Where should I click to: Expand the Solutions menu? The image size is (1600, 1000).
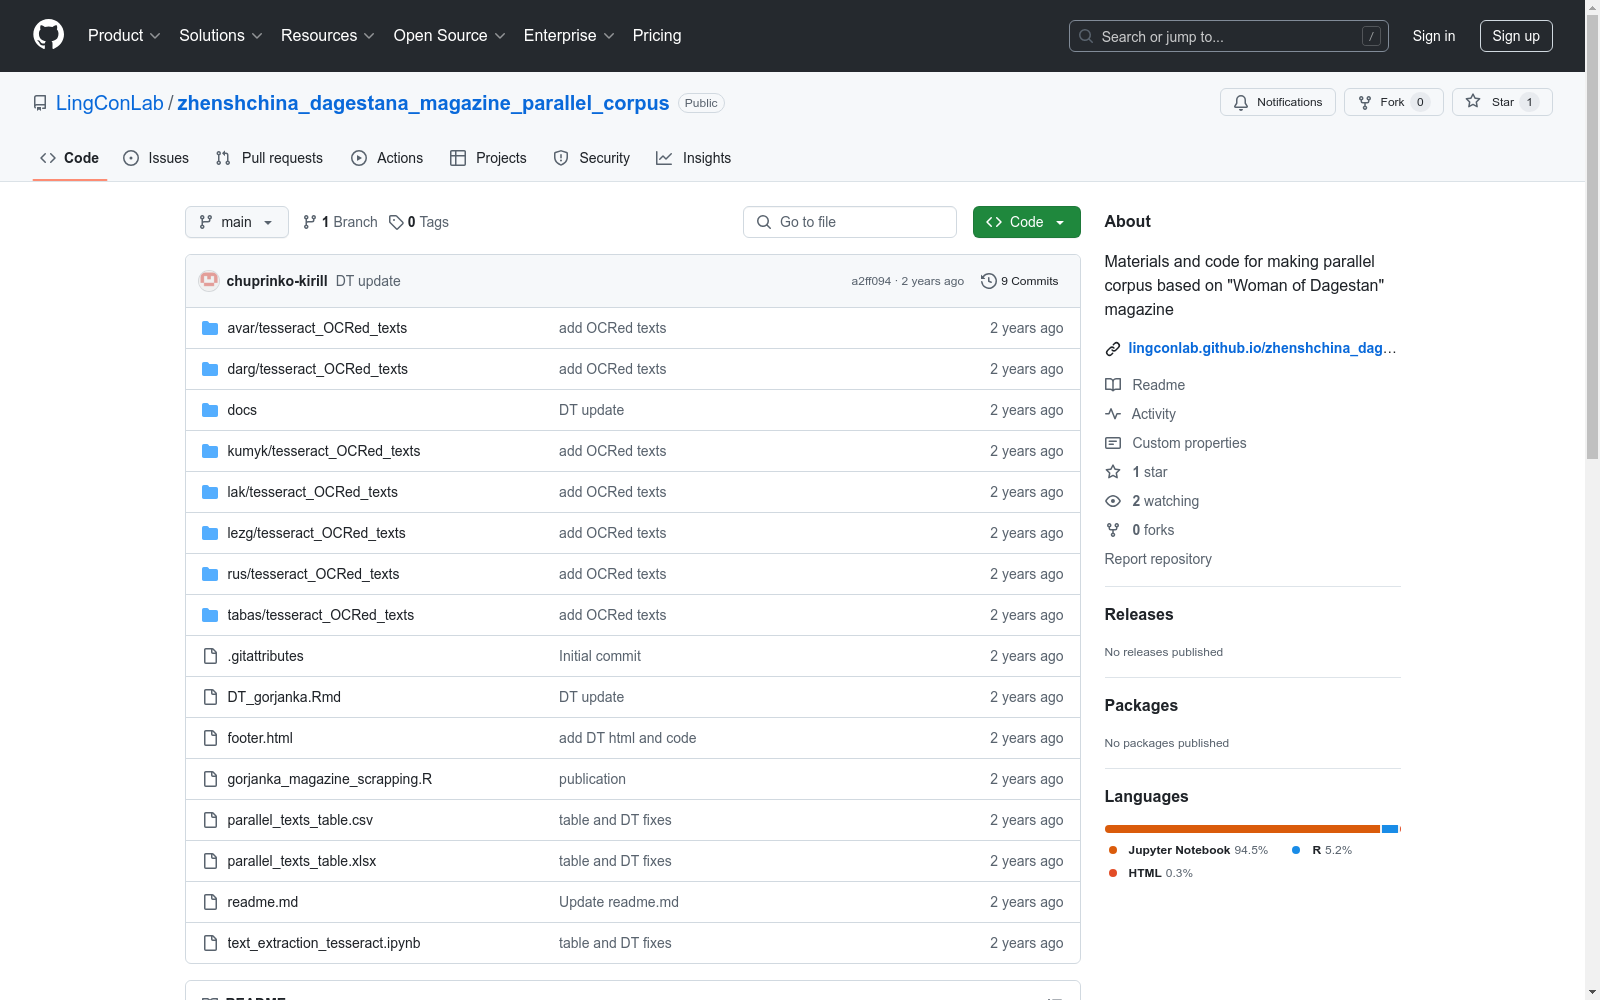221,36
